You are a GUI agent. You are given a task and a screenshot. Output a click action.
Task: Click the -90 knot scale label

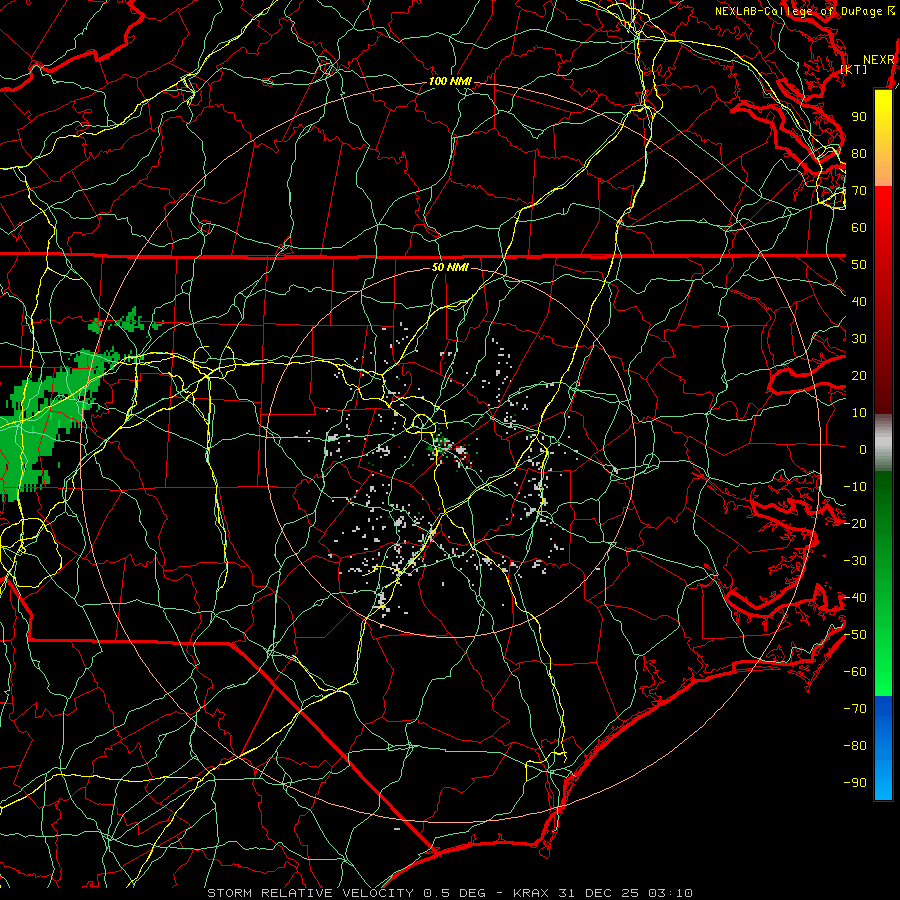(855, 783)
